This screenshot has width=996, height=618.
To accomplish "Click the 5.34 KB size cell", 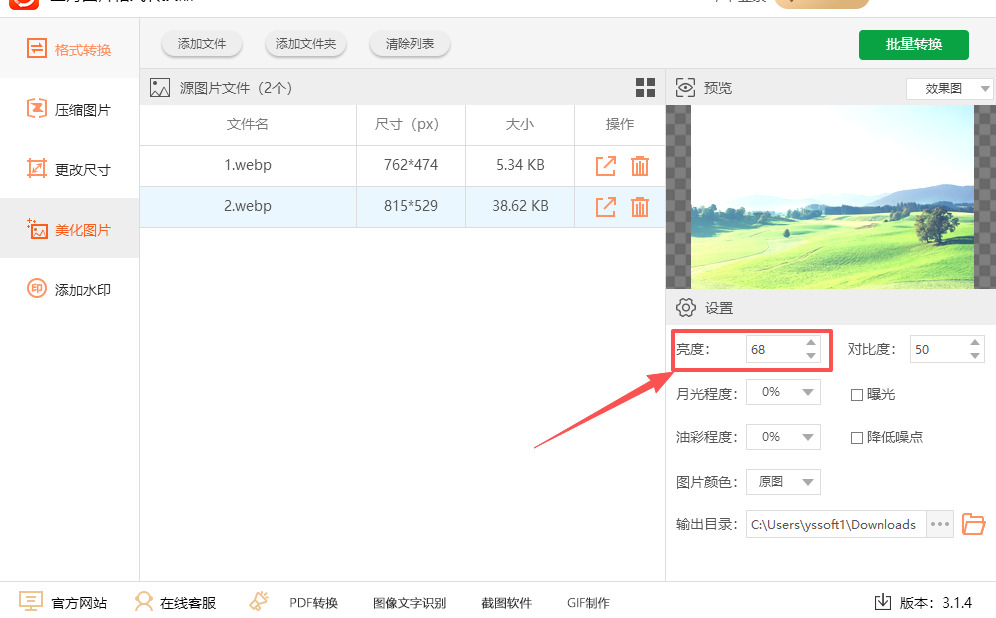I will click(520, 165).
